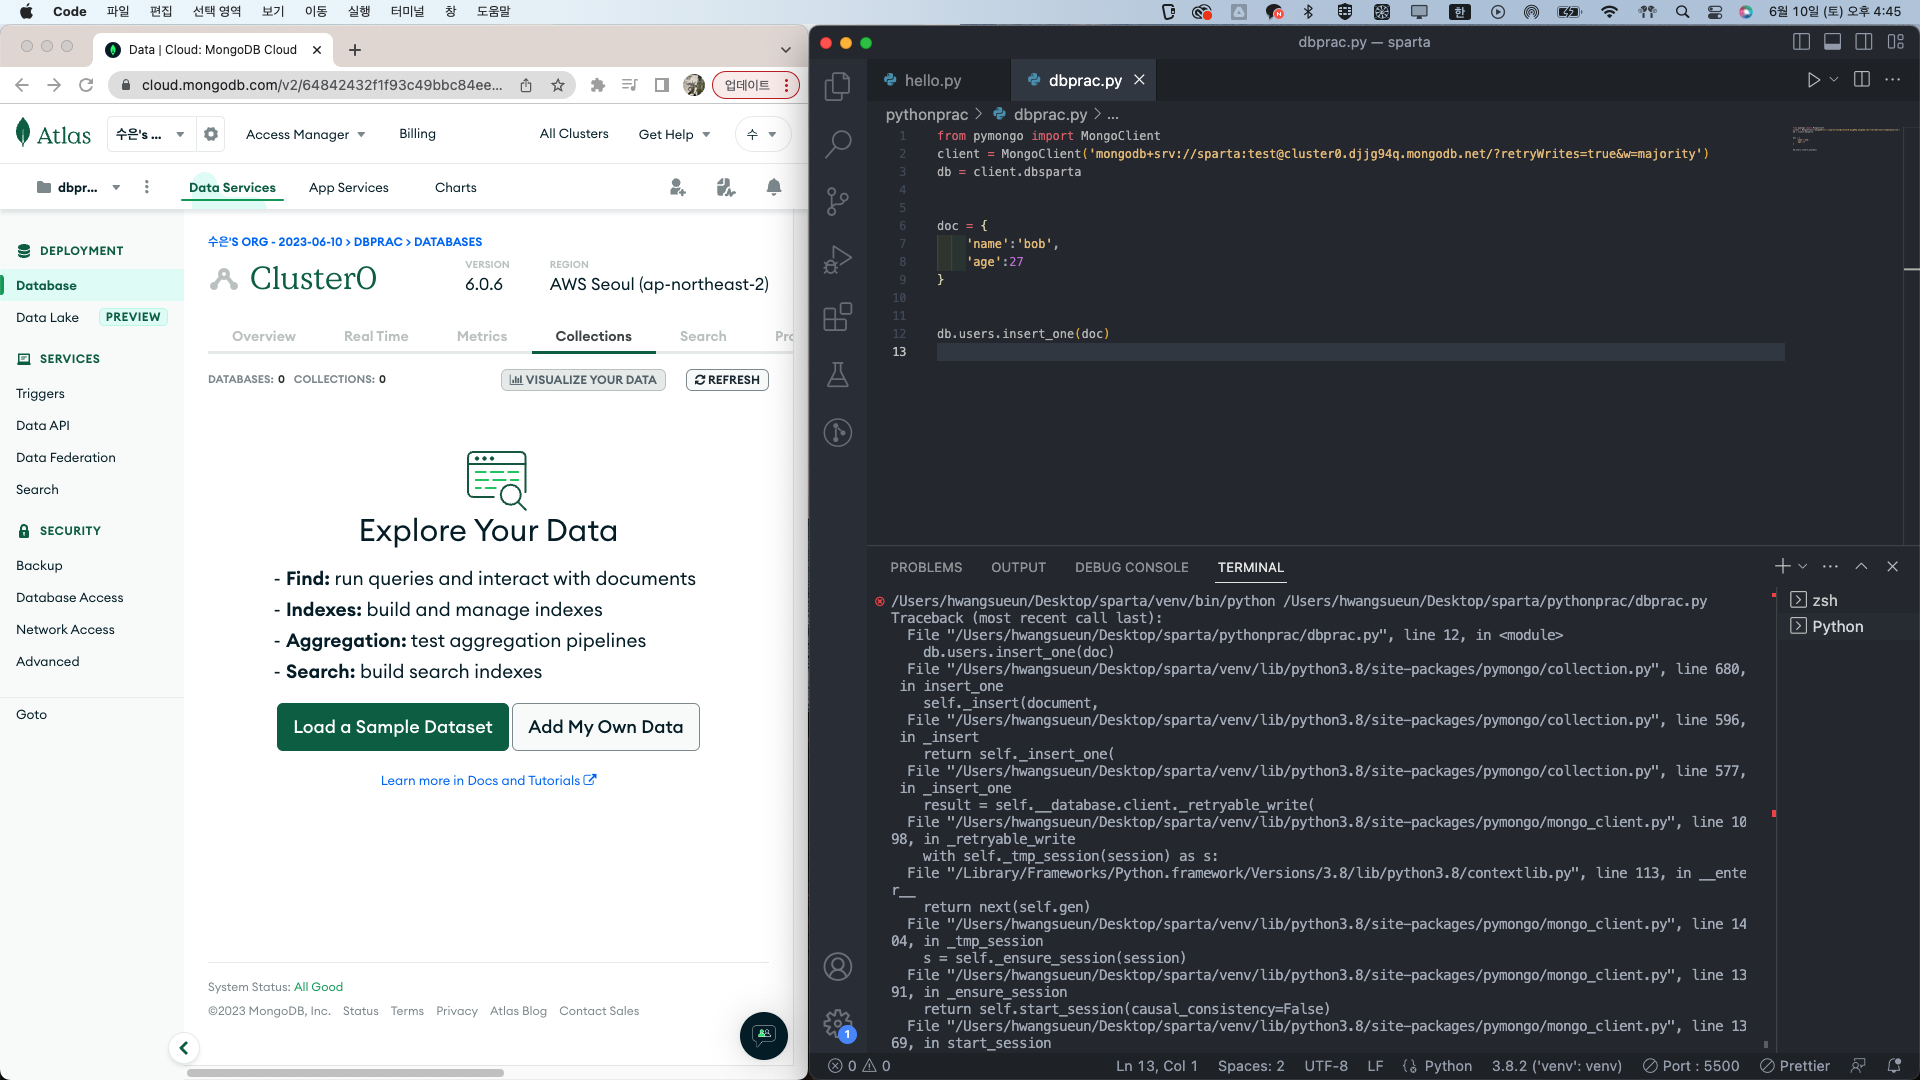Expand Access Manager dropdown

[x=306, y=134]
